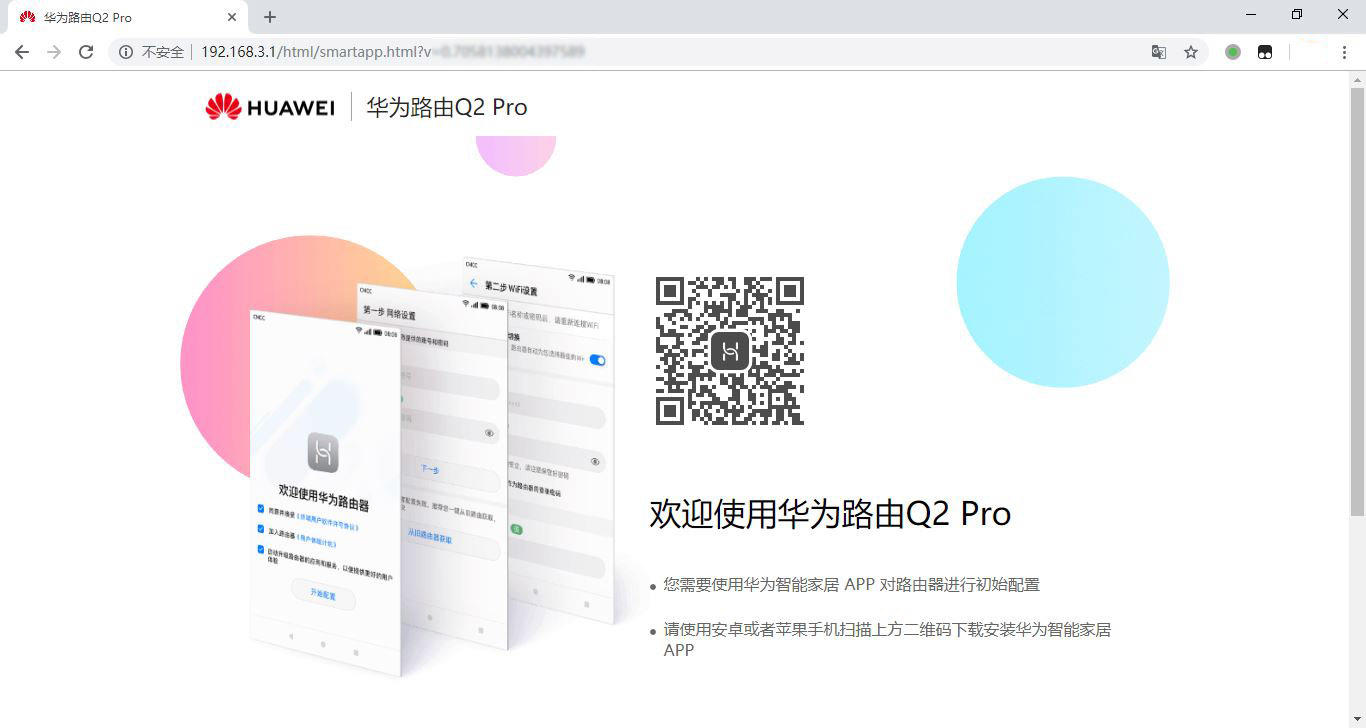Open the Chrome three-dot menu
Viewport: 1366px width, 728px height.
tap(1344, 52)
